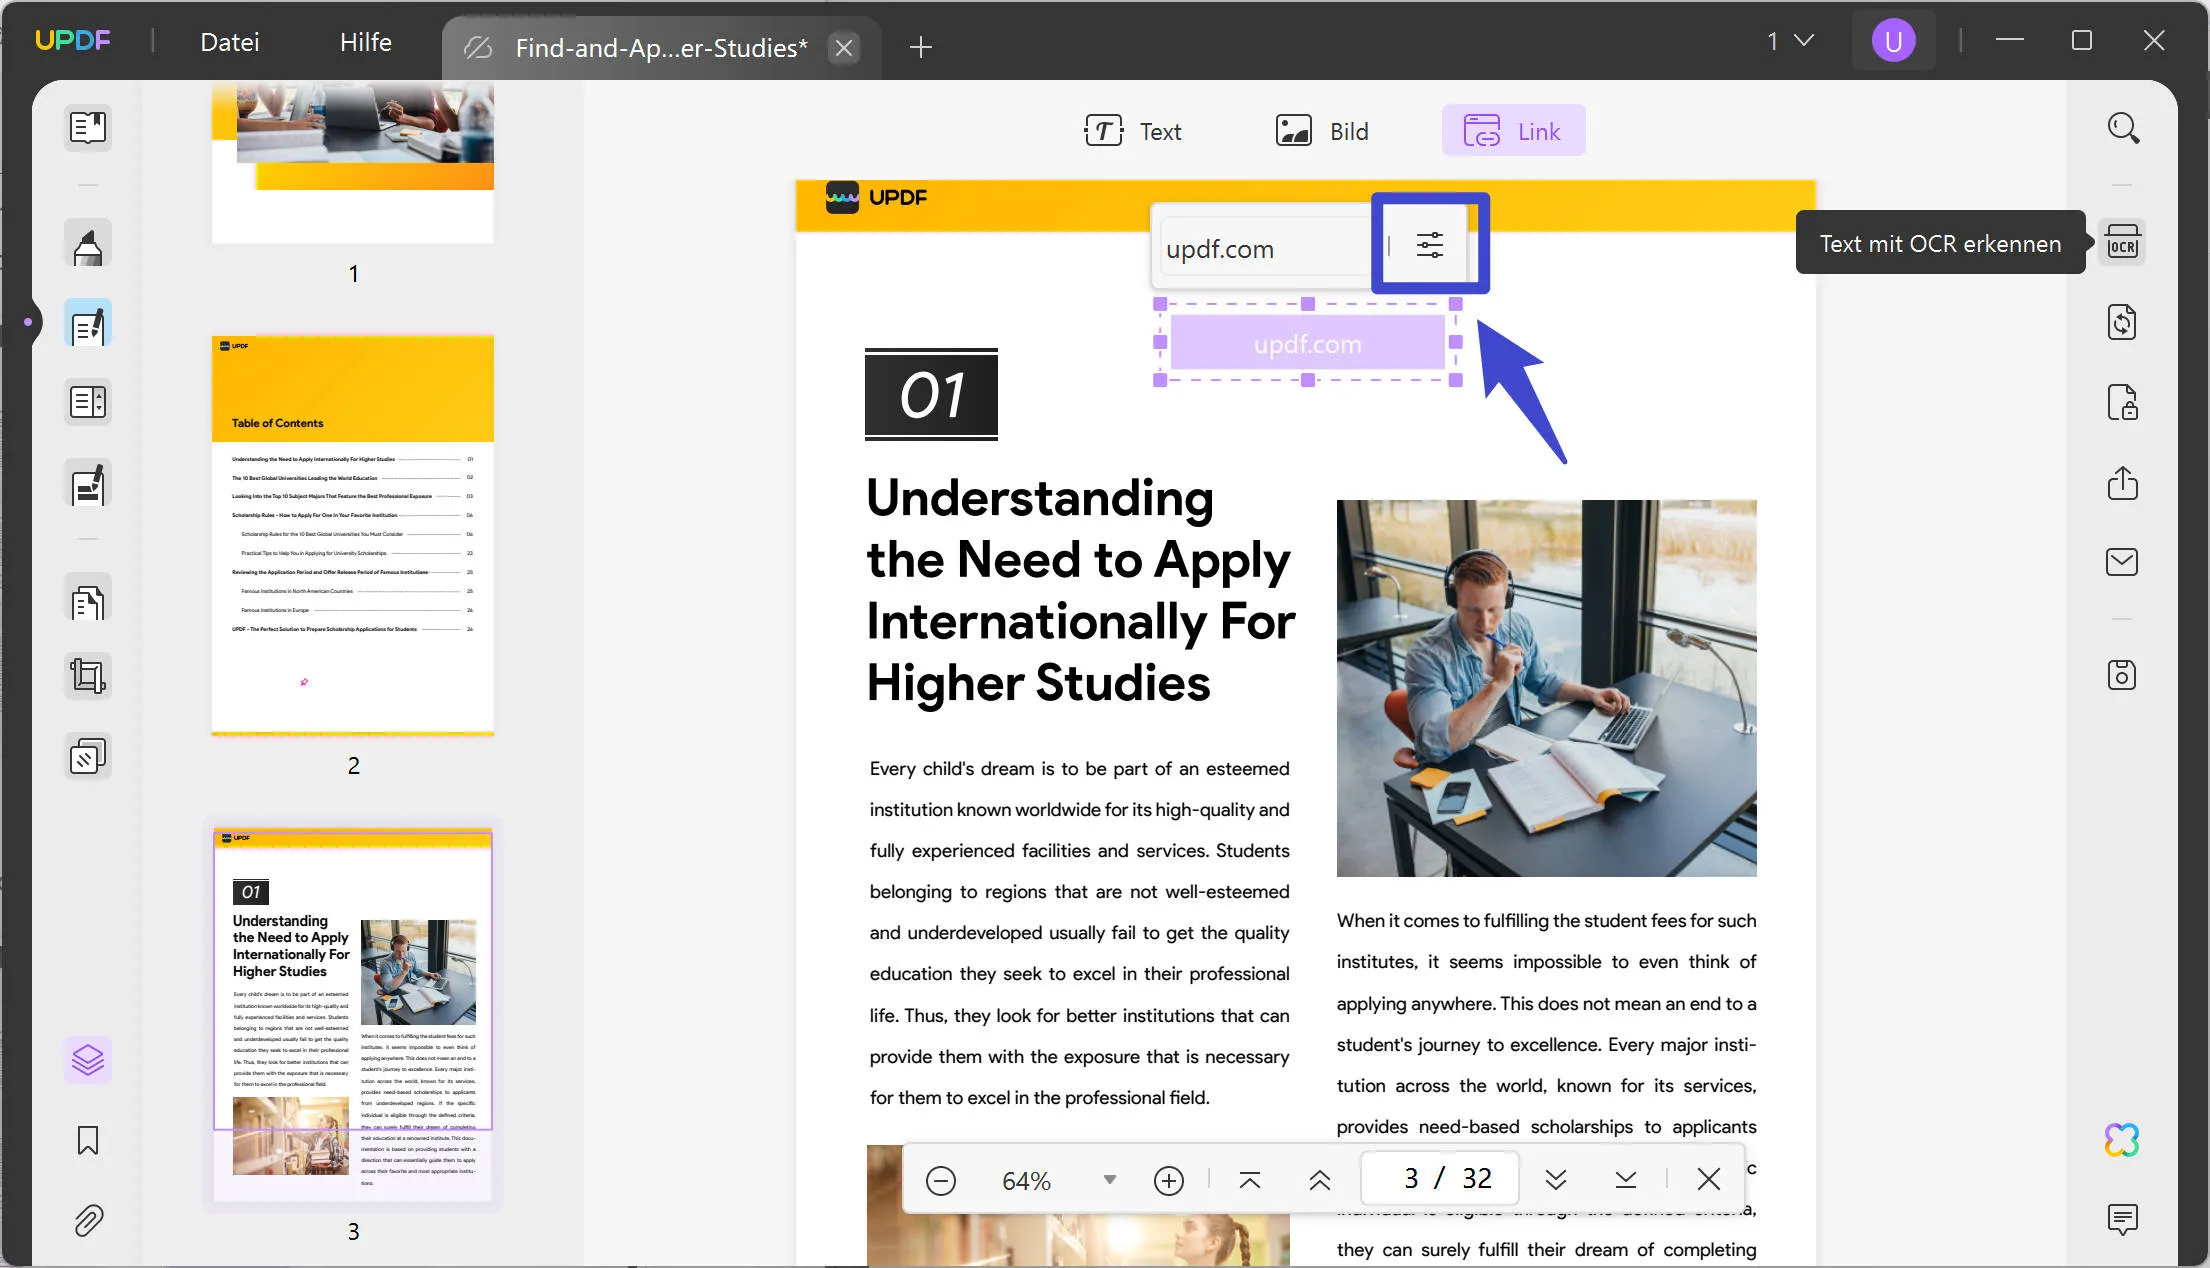Jump to next page chevron

point(1555,1180)
